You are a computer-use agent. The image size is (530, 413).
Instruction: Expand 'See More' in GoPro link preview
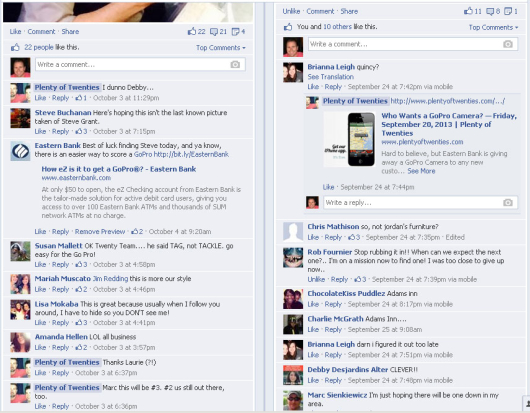point(421,171)
